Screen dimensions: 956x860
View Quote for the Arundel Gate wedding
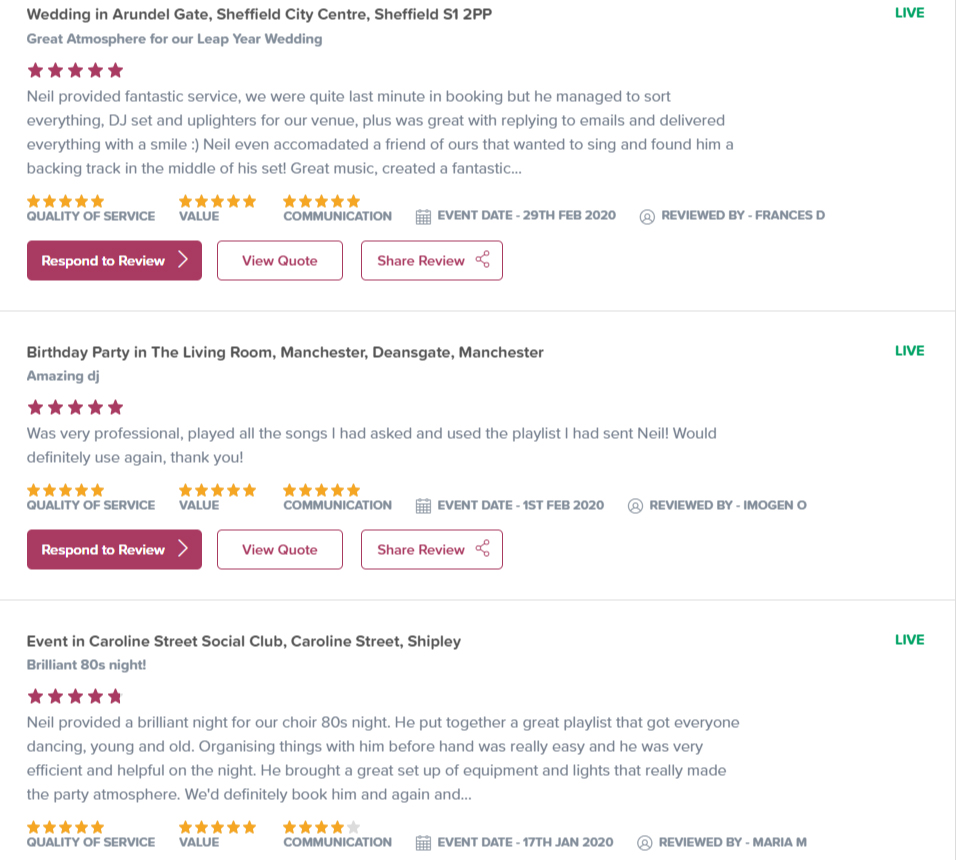(x=280, y=261)
